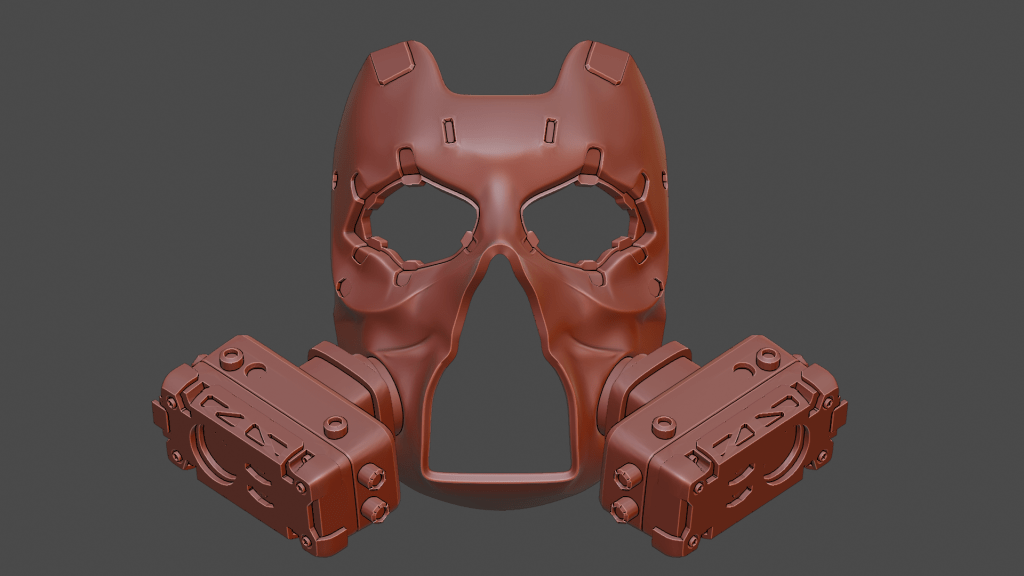Click the round cap atop the right filter
The width and height of the screenshot is (1024, 576).
[x=769, y=357]
